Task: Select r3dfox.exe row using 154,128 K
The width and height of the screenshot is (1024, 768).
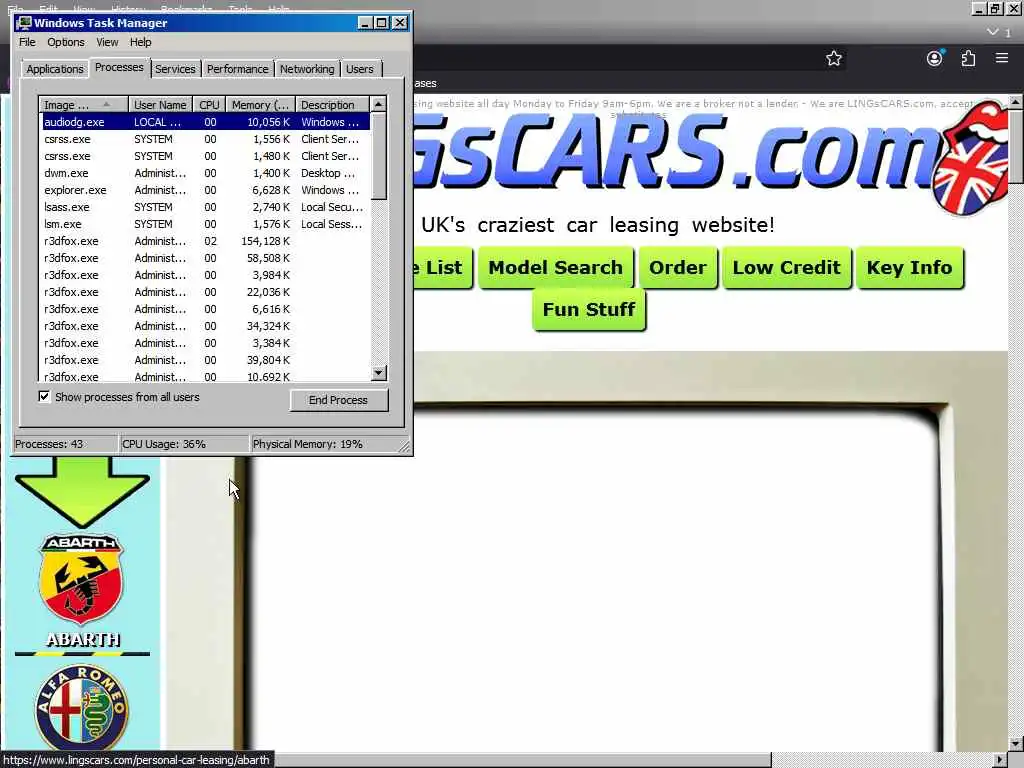Action: pyautogui.click(x=204, y=241)
